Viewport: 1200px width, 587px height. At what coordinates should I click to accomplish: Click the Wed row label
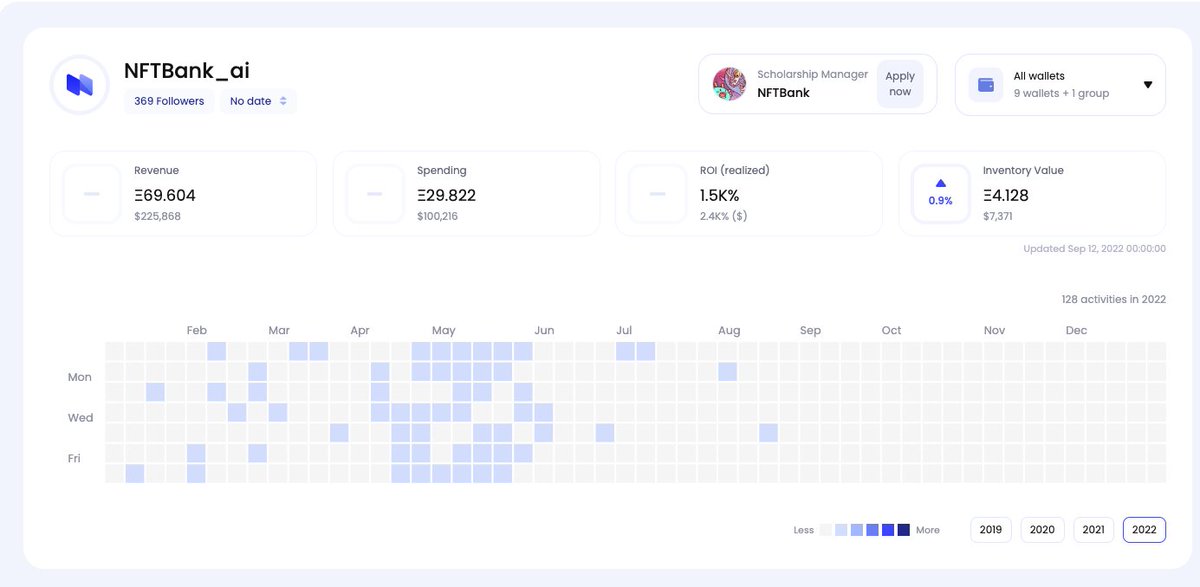click(x=80, y=418)
